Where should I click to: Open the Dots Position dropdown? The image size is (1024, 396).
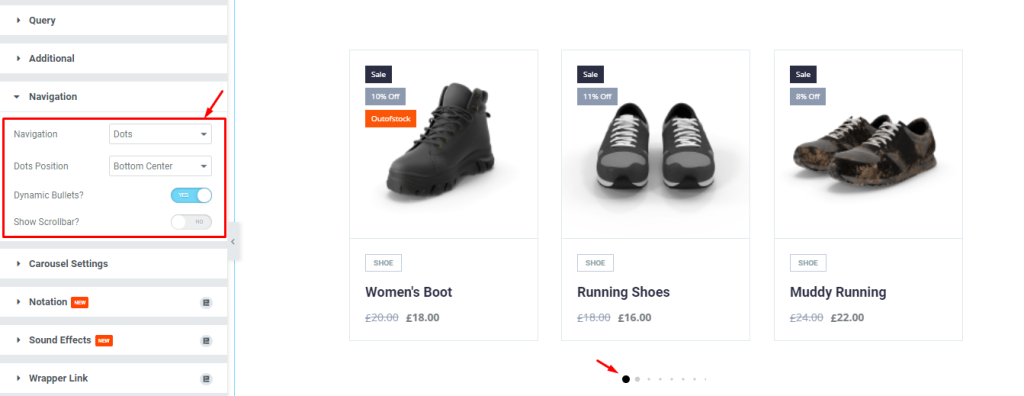[161, 166]
